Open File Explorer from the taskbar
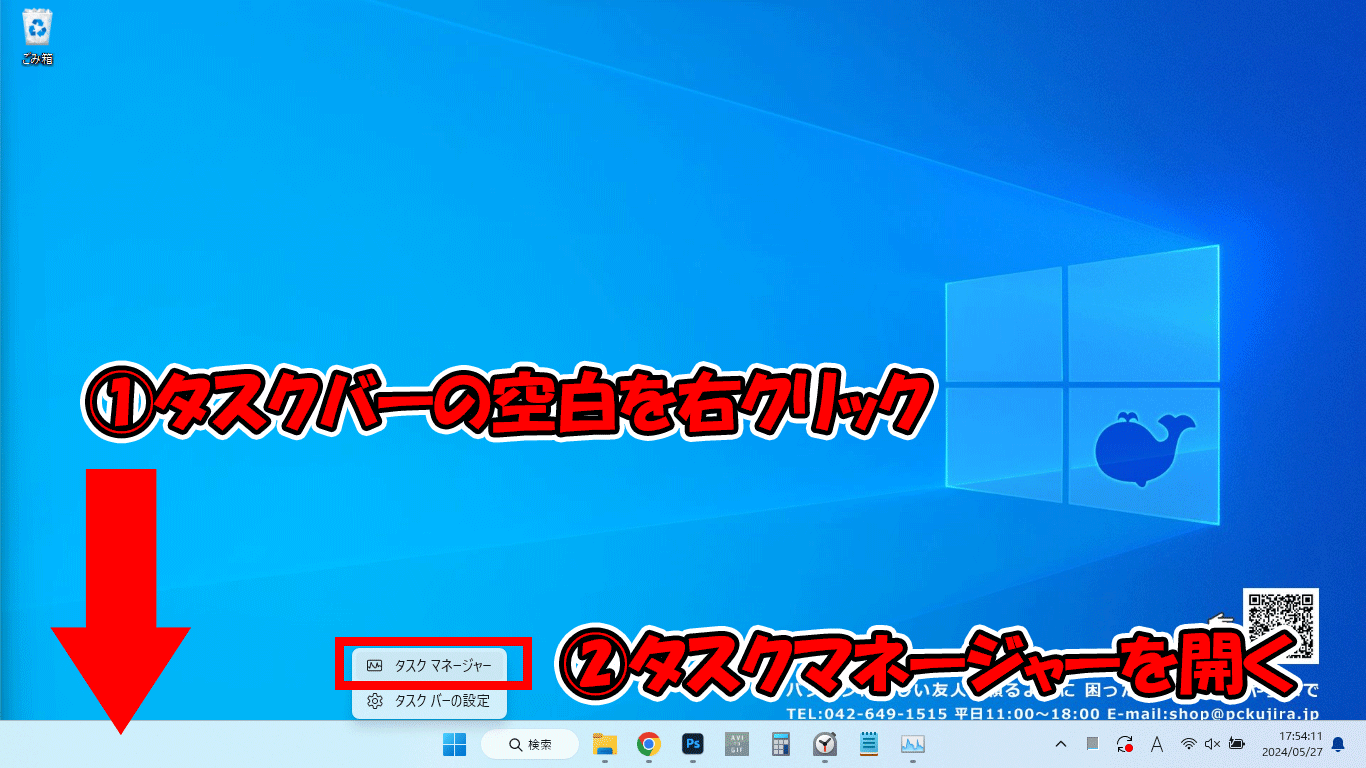 [x=604, y=744]
